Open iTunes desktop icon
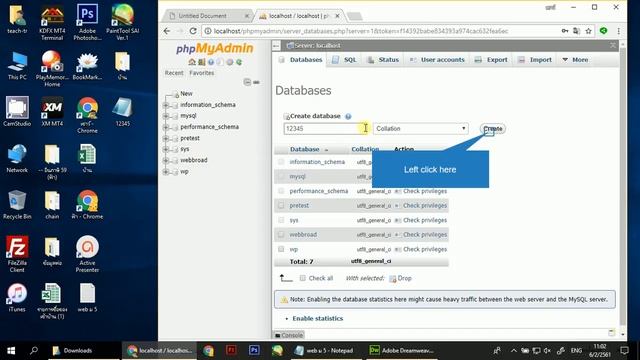The height and width of the screenshot is (360, 640). (x=17, y=298)
